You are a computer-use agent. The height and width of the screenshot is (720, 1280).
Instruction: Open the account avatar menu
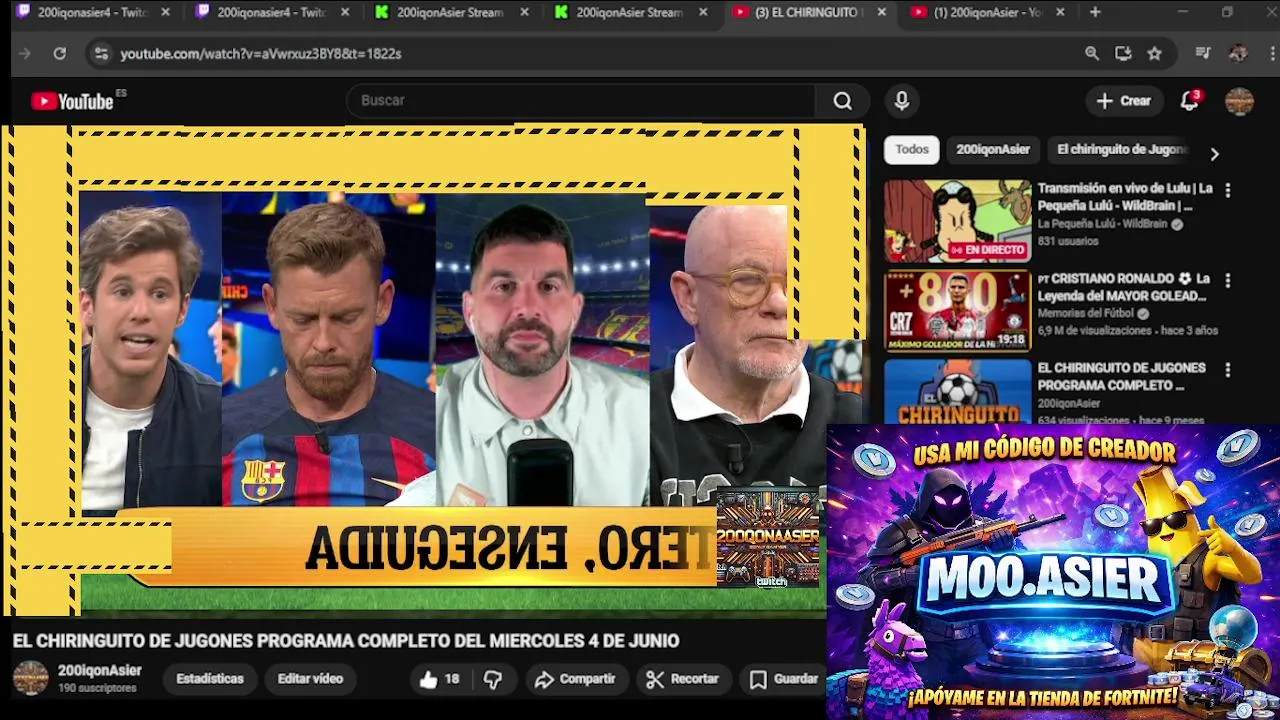tap(1239, 101)
